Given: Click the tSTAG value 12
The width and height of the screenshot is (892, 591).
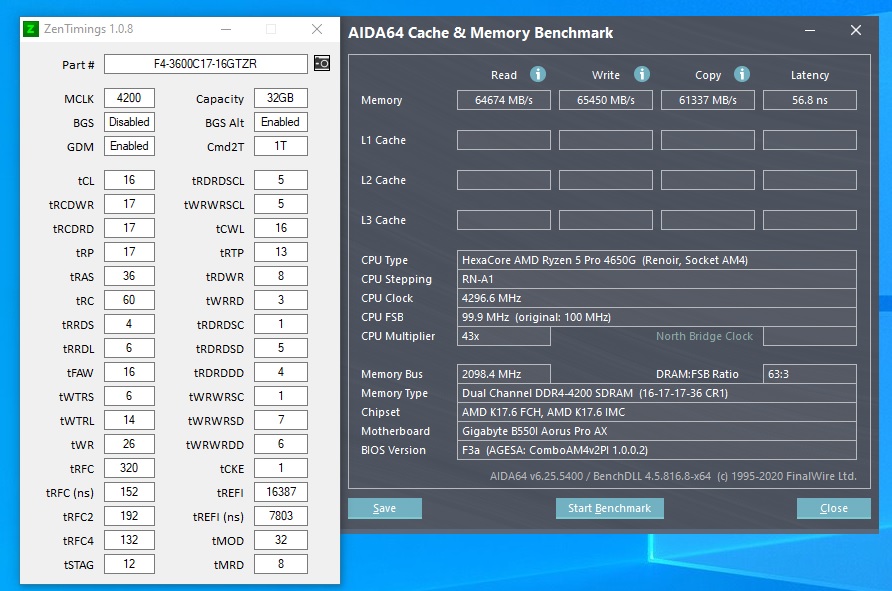Looking at the screenshot, I should pos(129,564).
